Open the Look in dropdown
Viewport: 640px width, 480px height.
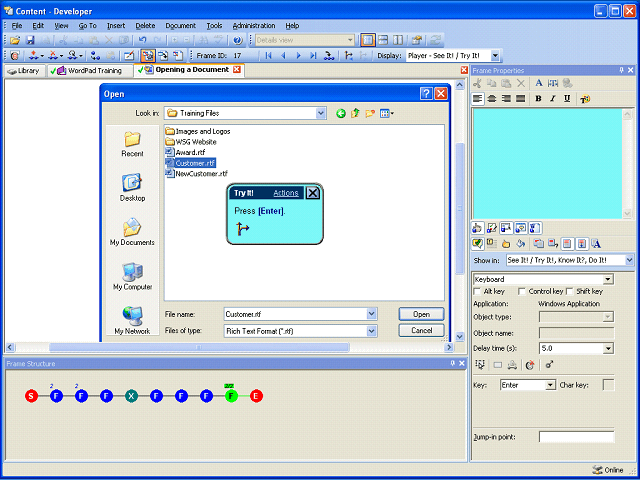(x=321, y=113)
